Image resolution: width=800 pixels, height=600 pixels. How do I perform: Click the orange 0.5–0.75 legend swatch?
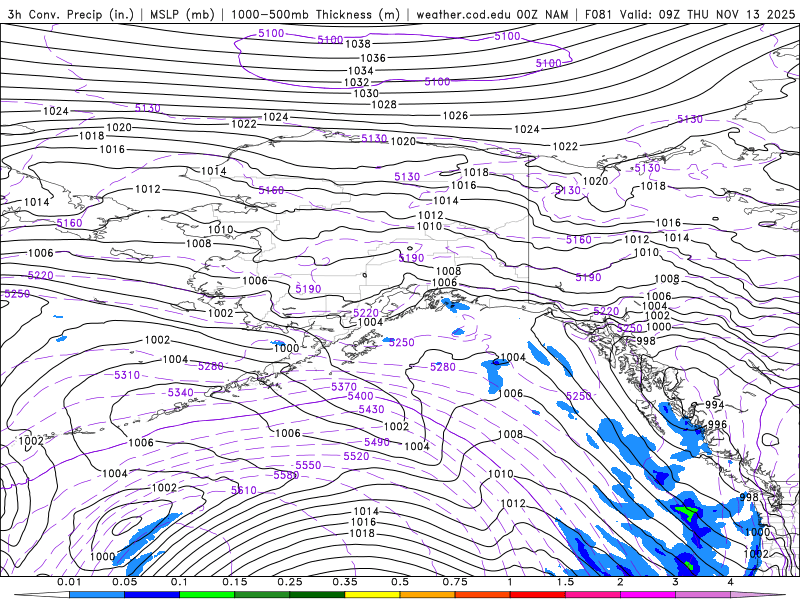[428, 595]
